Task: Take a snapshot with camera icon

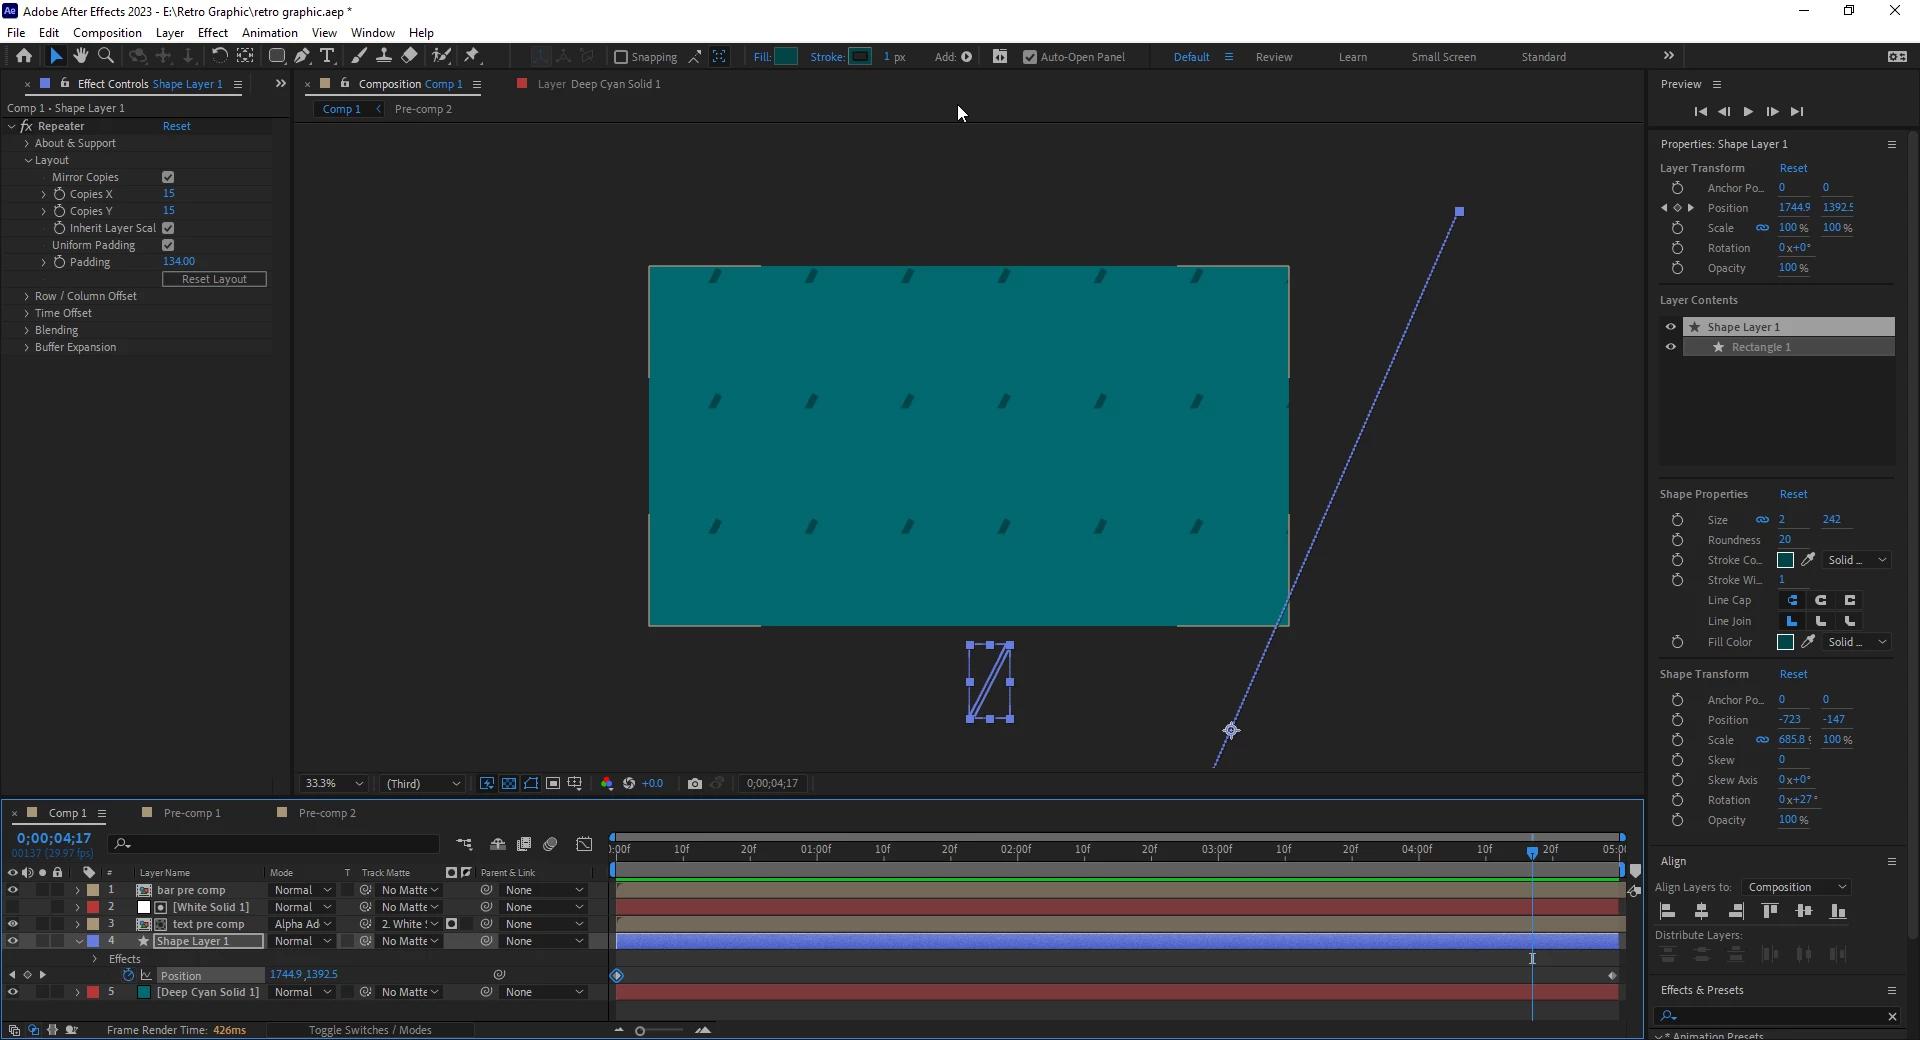Action: coord(695,784)
